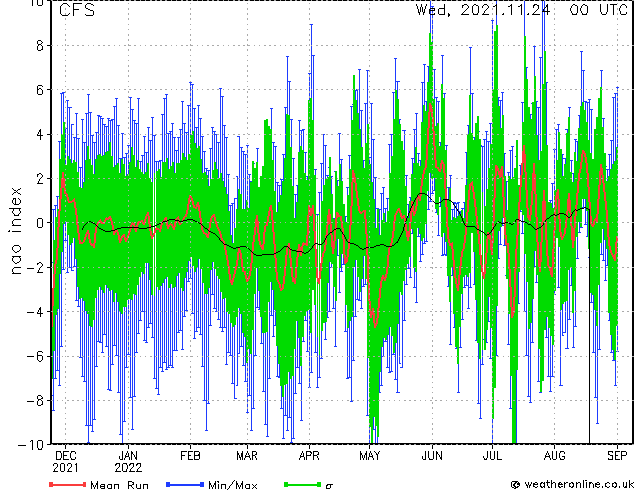Click the y-axis value 6
This screenshot has width=634, height=490.
(x=40, y=90)
